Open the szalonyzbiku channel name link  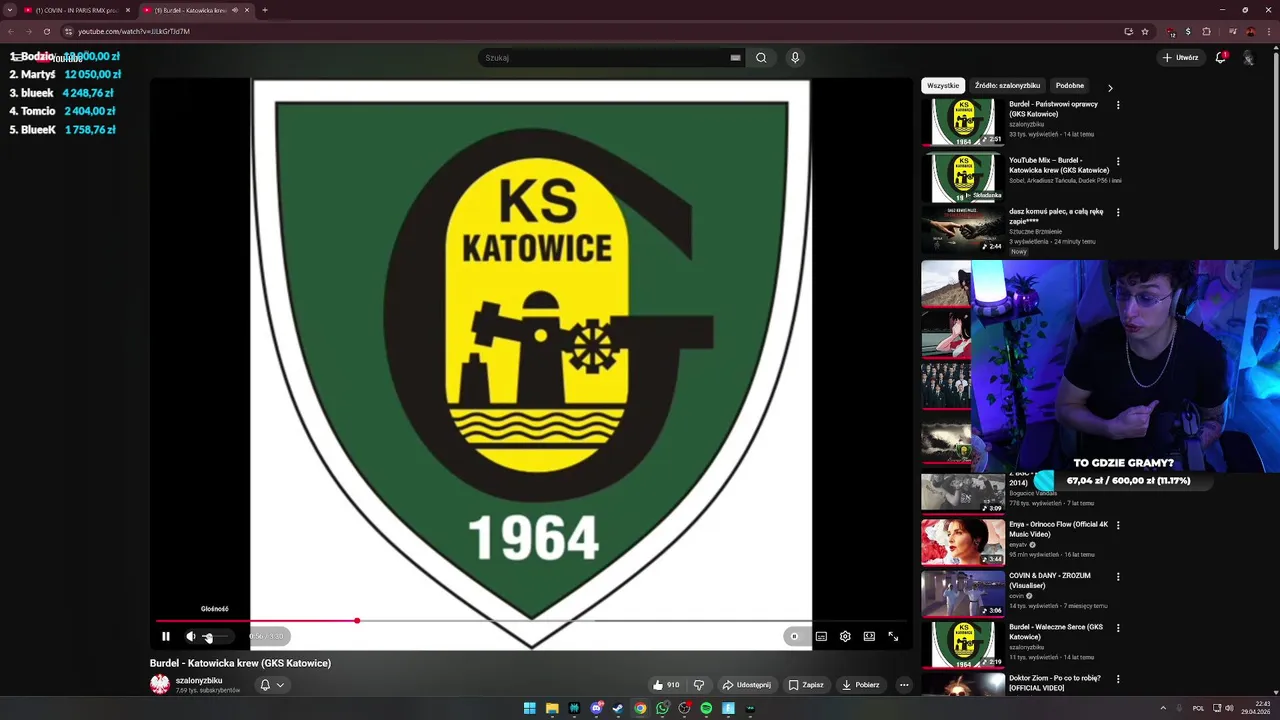pos(199,680)
